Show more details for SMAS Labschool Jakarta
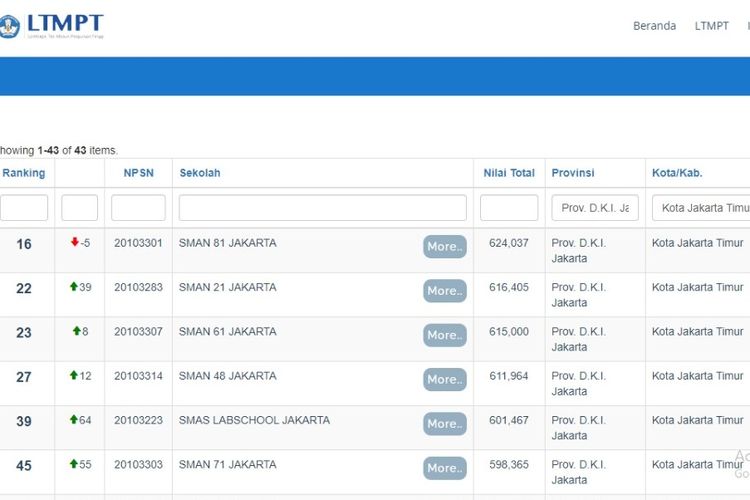 (444, 424)
